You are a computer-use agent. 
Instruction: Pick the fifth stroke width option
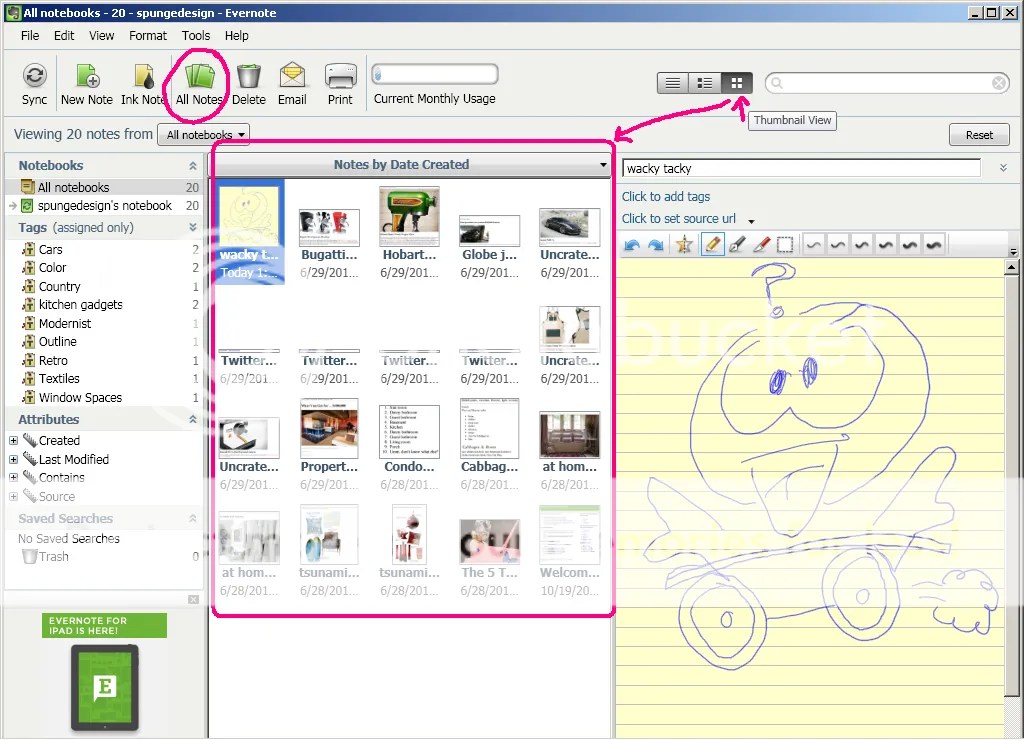[x=910, y=245]
